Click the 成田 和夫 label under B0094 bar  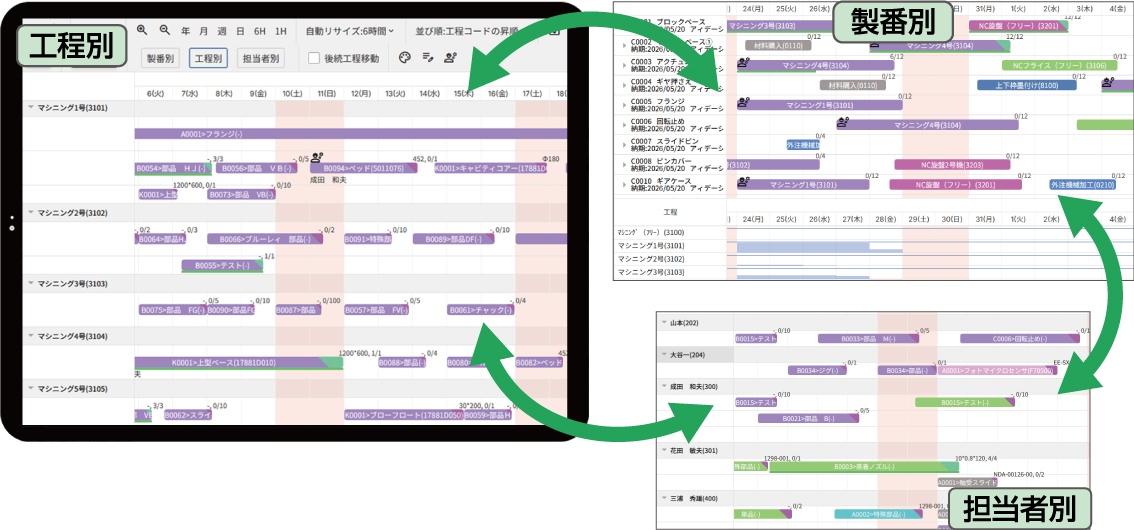point(328,179)
